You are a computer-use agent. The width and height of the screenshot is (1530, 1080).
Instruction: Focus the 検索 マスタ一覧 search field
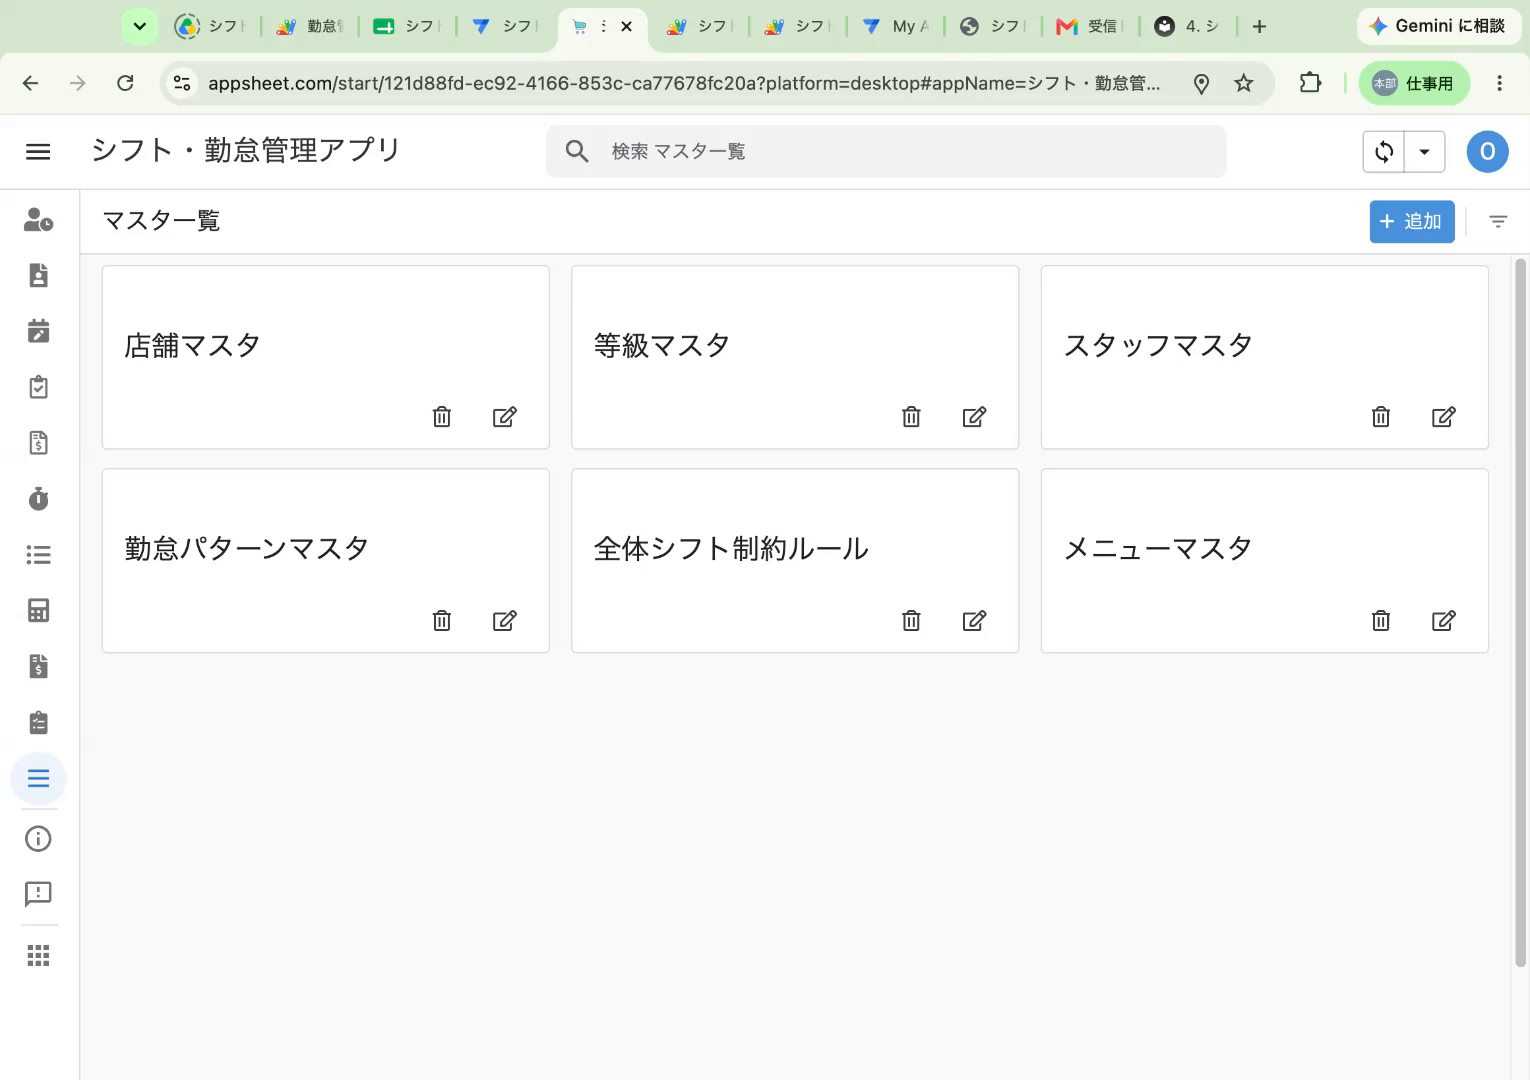(x=886, y=152)
